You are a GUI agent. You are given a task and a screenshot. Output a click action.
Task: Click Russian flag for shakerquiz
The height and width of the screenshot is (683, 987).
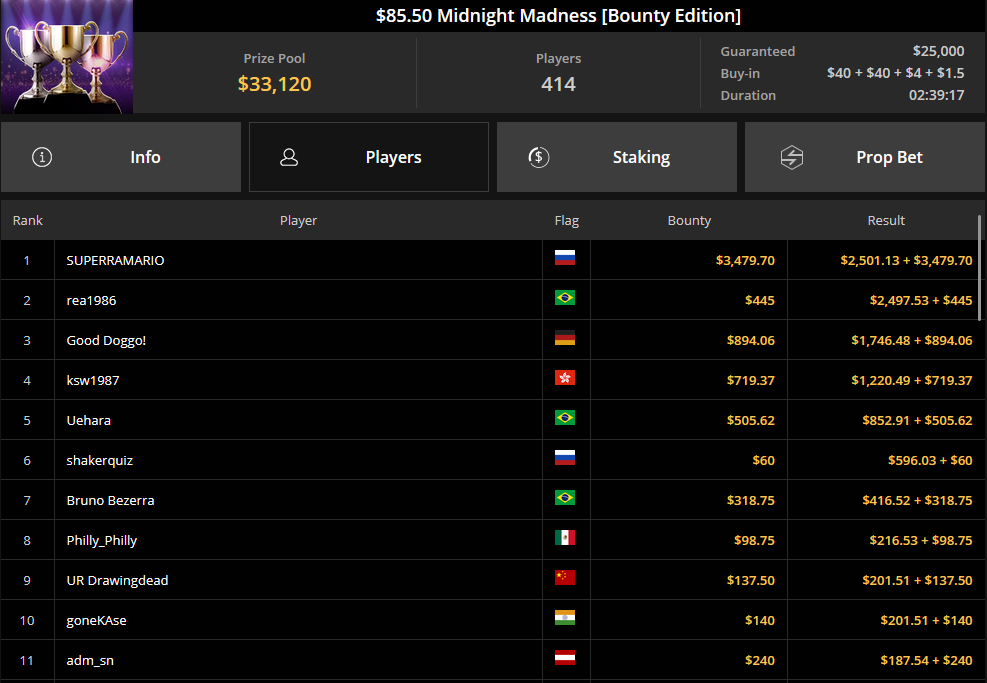pos(565,458)
